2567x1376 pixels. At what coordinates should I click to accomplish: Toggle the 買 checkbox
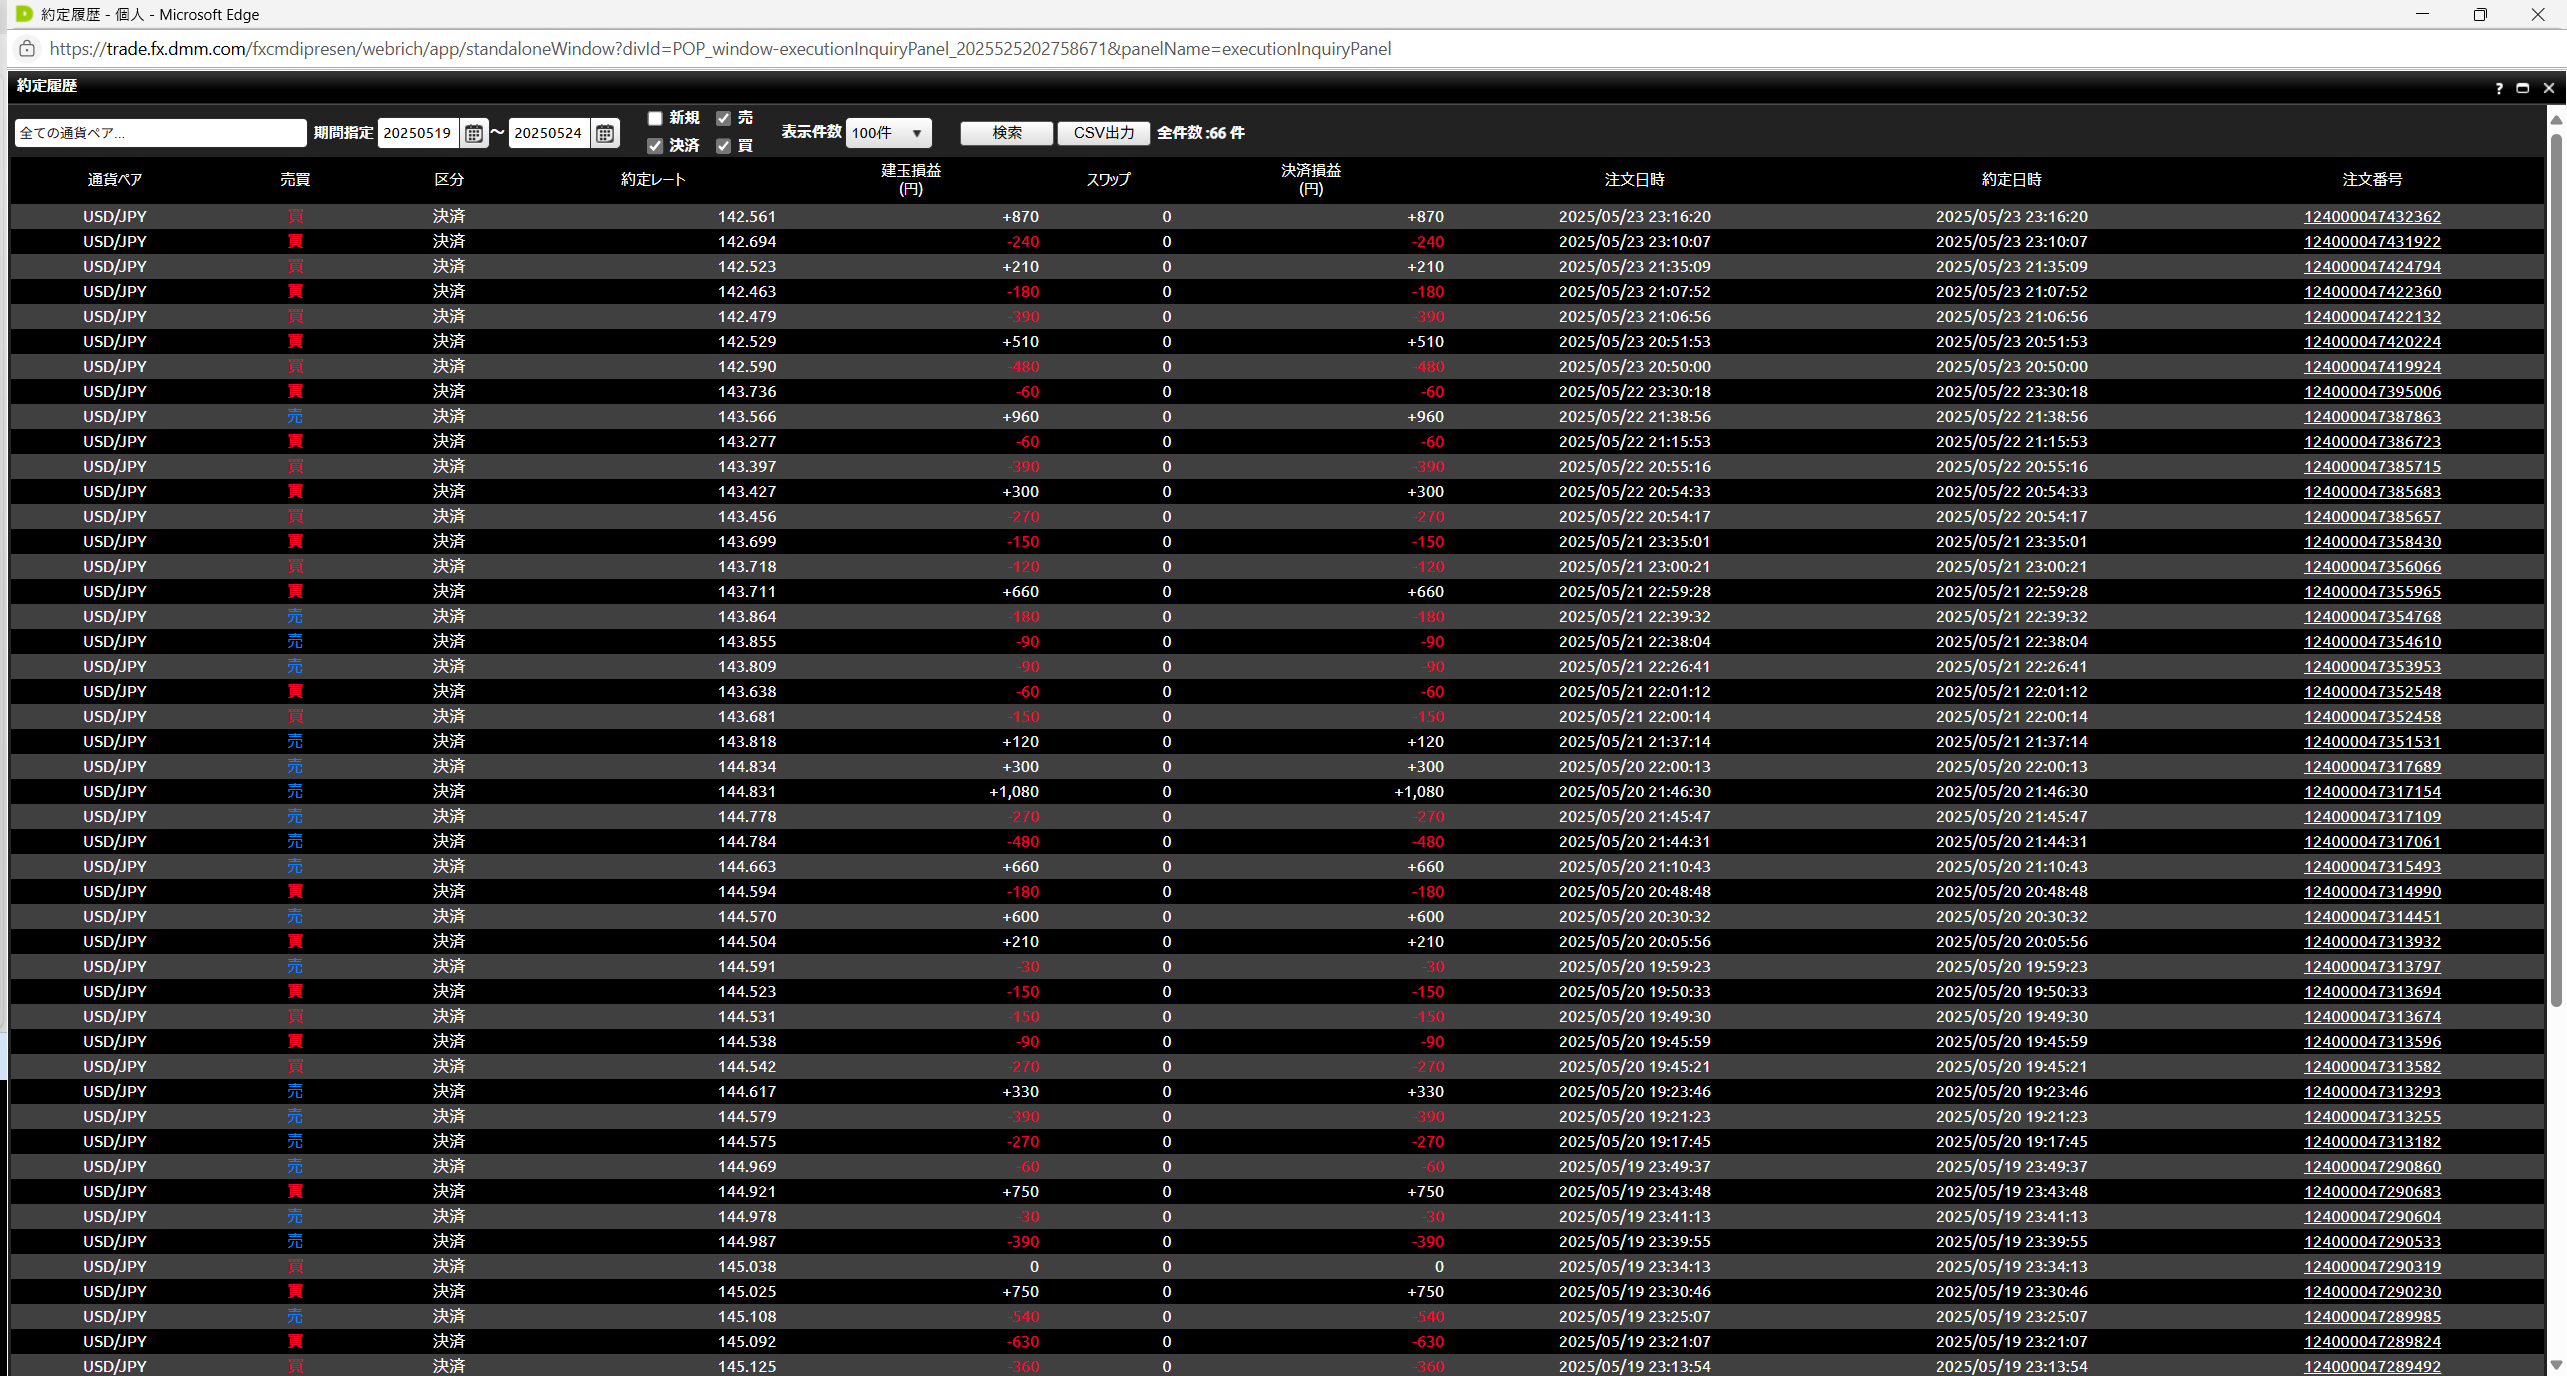(724, 146)
